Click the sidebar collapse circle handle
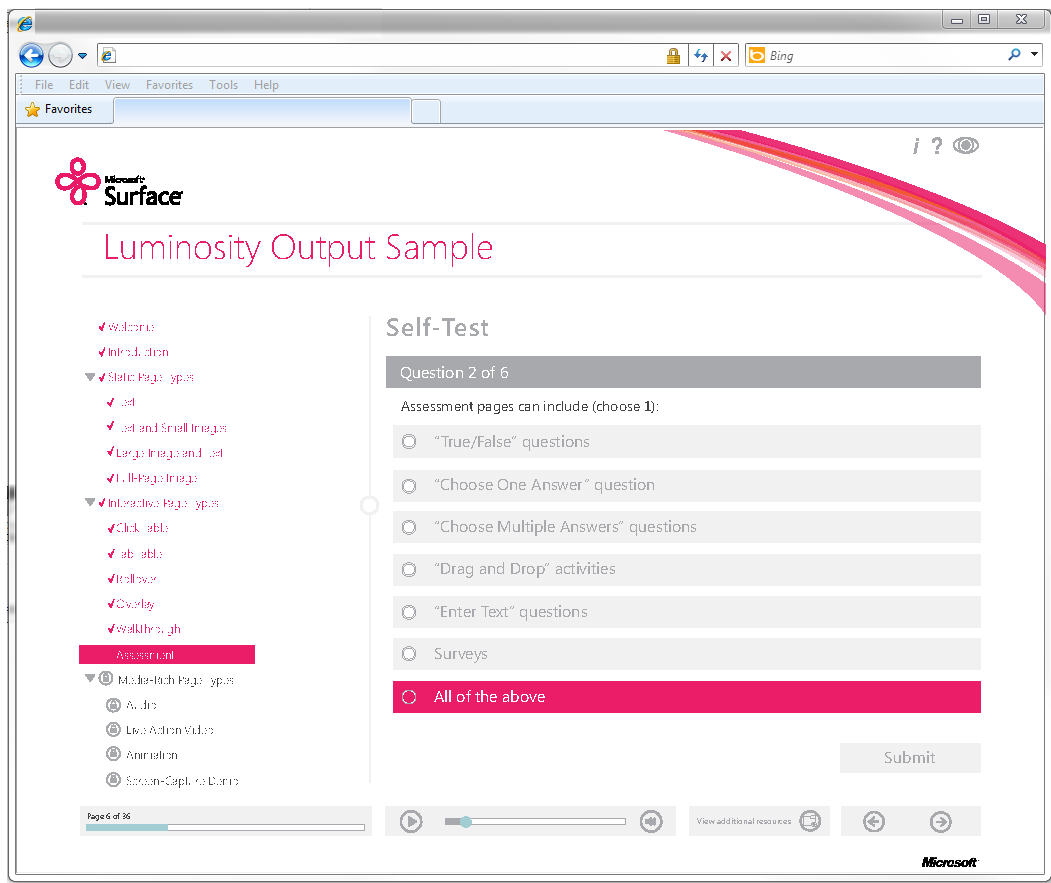This screenshot has height=883, width=1051. [369, 505]
